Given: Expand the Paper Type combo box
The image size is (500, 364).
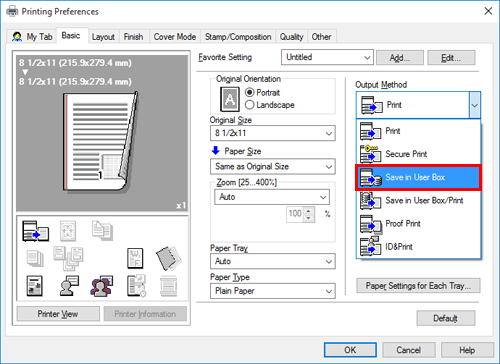Looking at the screenshot, I should pyautogui.click(x=273, y=291).
